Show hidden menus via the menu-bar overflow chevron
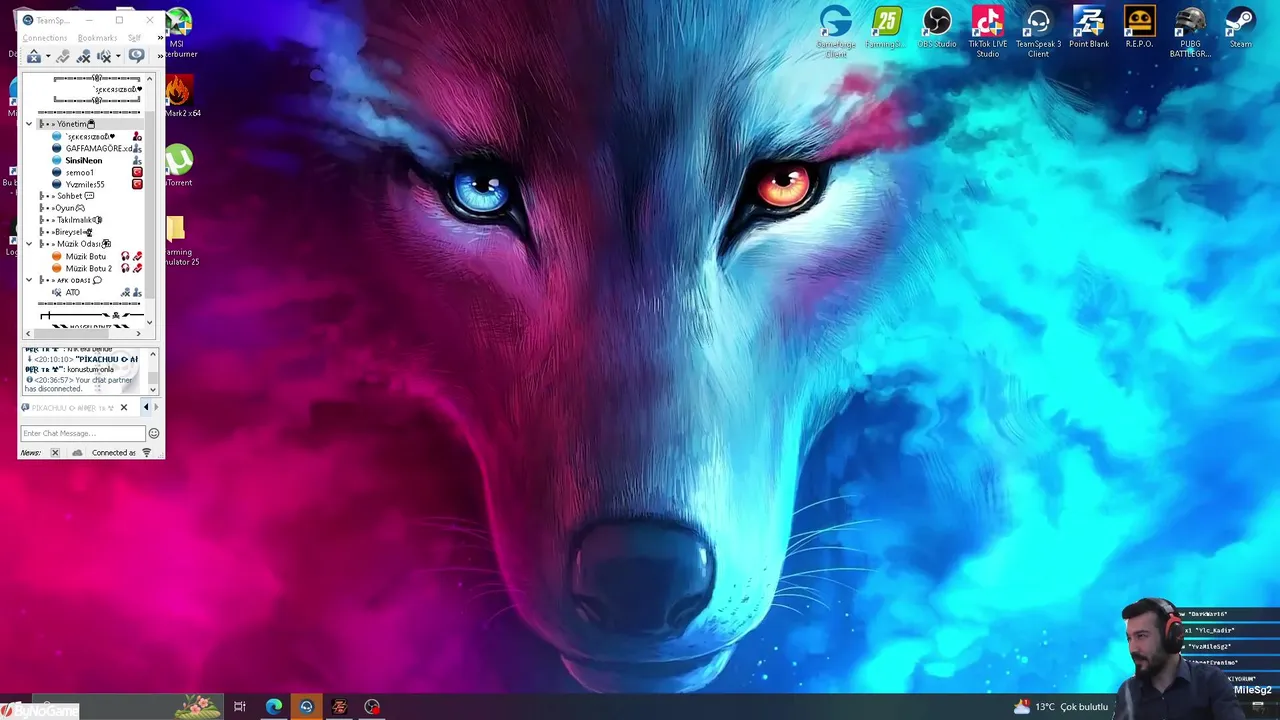The image size is (1280, 720). coord(160,38)
